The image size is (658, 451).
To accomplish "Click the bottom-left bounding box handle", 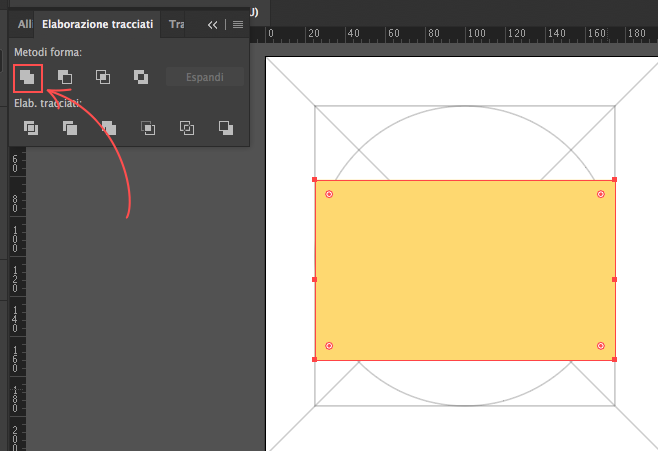I will pyautogui.click(x=315, y=360).
